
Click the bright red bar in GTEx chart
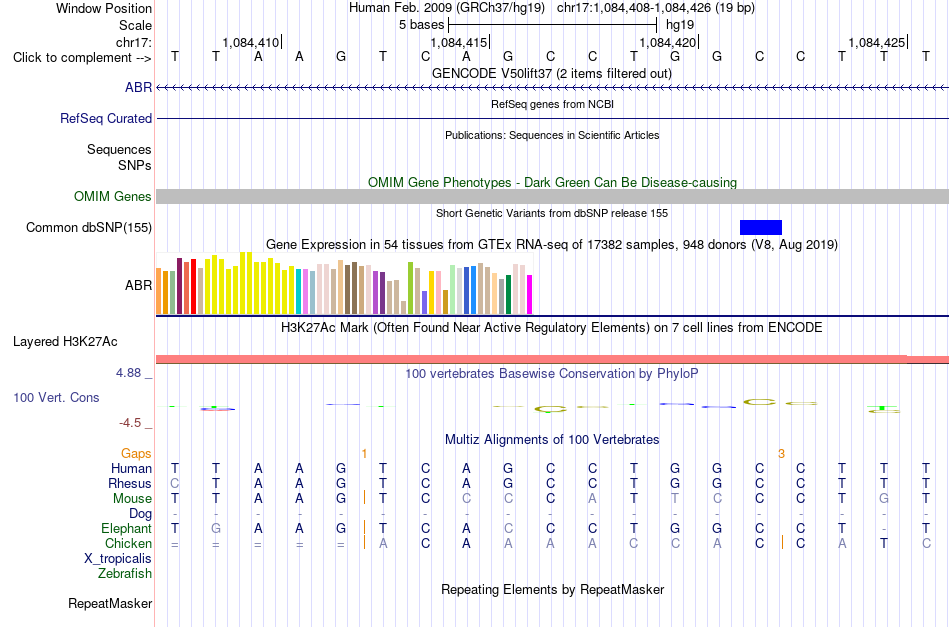click(x=193, y=287)
